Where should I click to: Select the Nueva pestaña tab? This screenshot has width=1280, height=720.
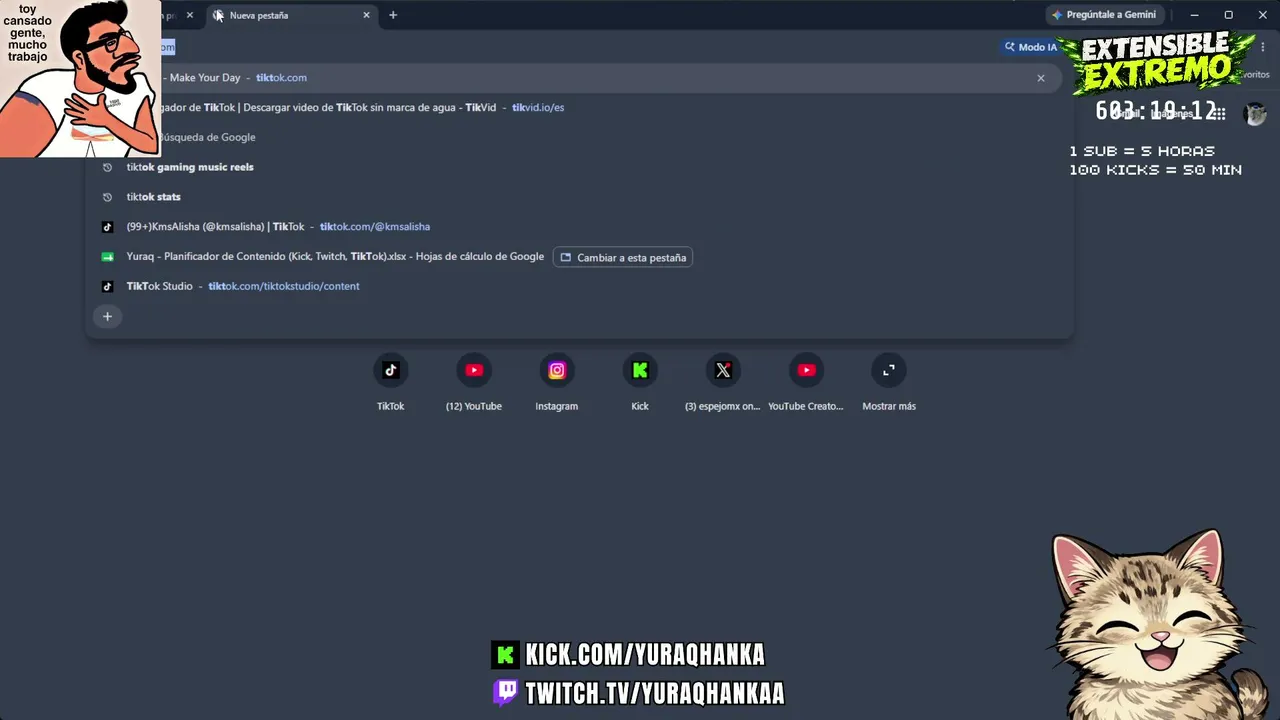point(290,15)
